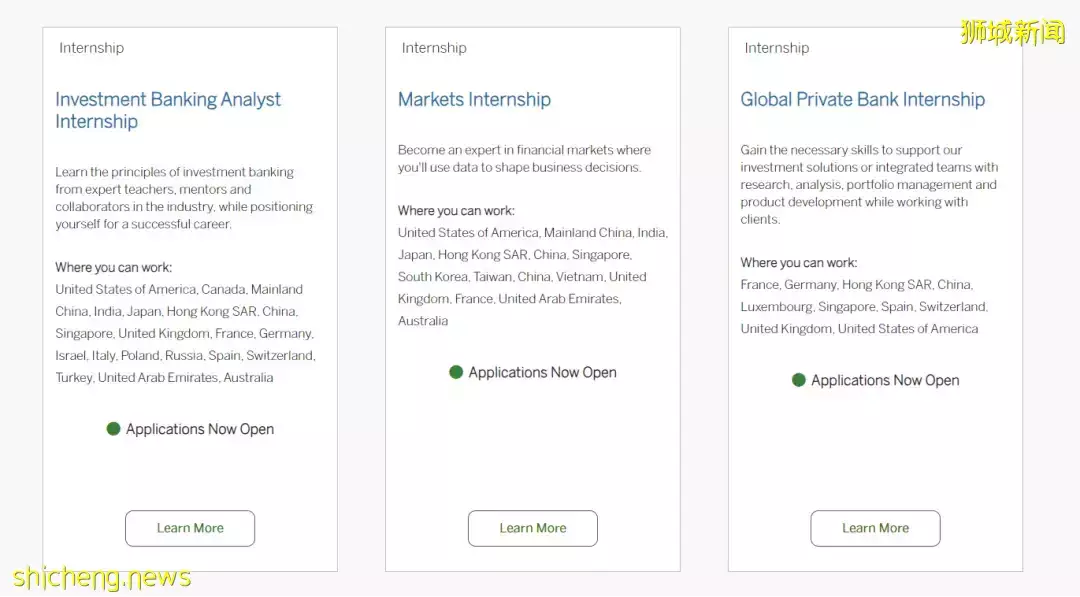This screenshot has height=597, width=1080.
Task: Click Applications Now Open under Markets Internship
Action: point(542,372)
